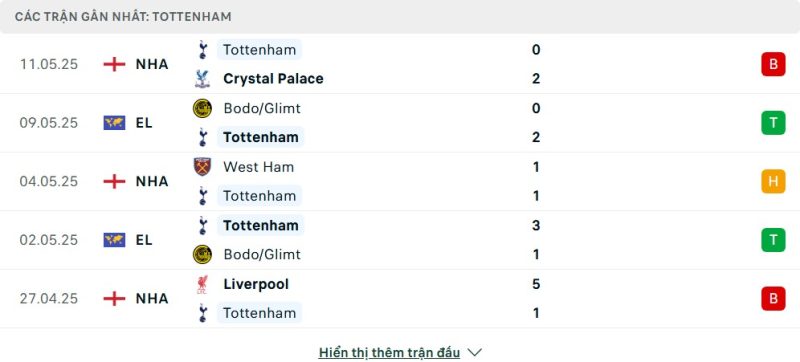Click the Liverpool club crest

click(203, 285)
